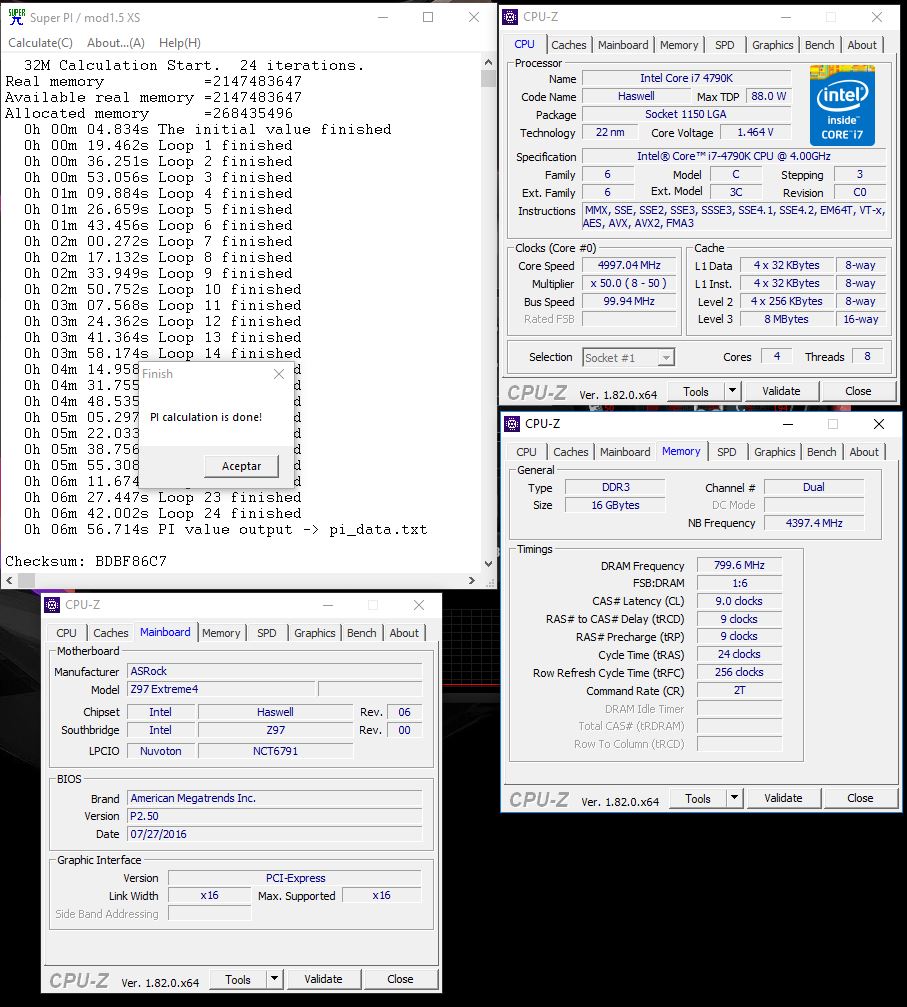Viewport: 907px width, 1007px height.
Task: Click the Loop 24 finished line
Action: coord(163,514)
